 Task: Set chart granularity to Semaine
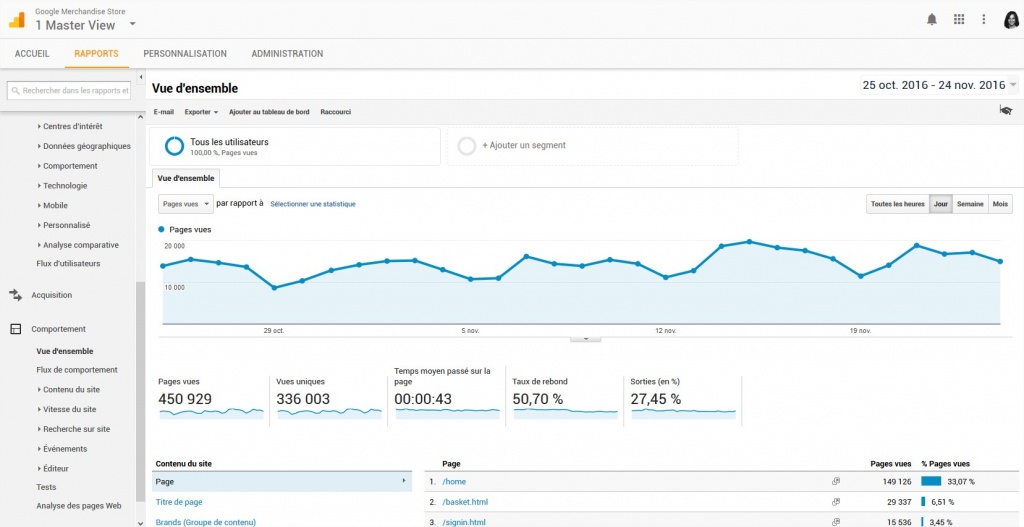(970, 204)
